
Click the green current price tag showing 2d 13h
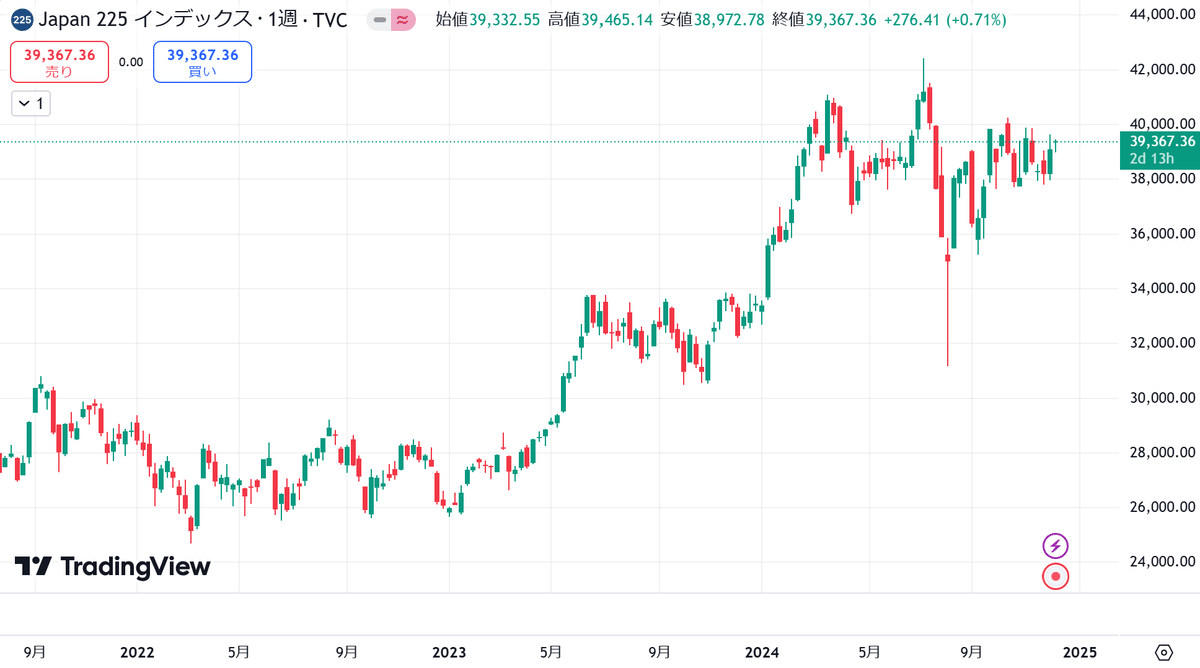pyautogui.click(x=1160, y=150)
